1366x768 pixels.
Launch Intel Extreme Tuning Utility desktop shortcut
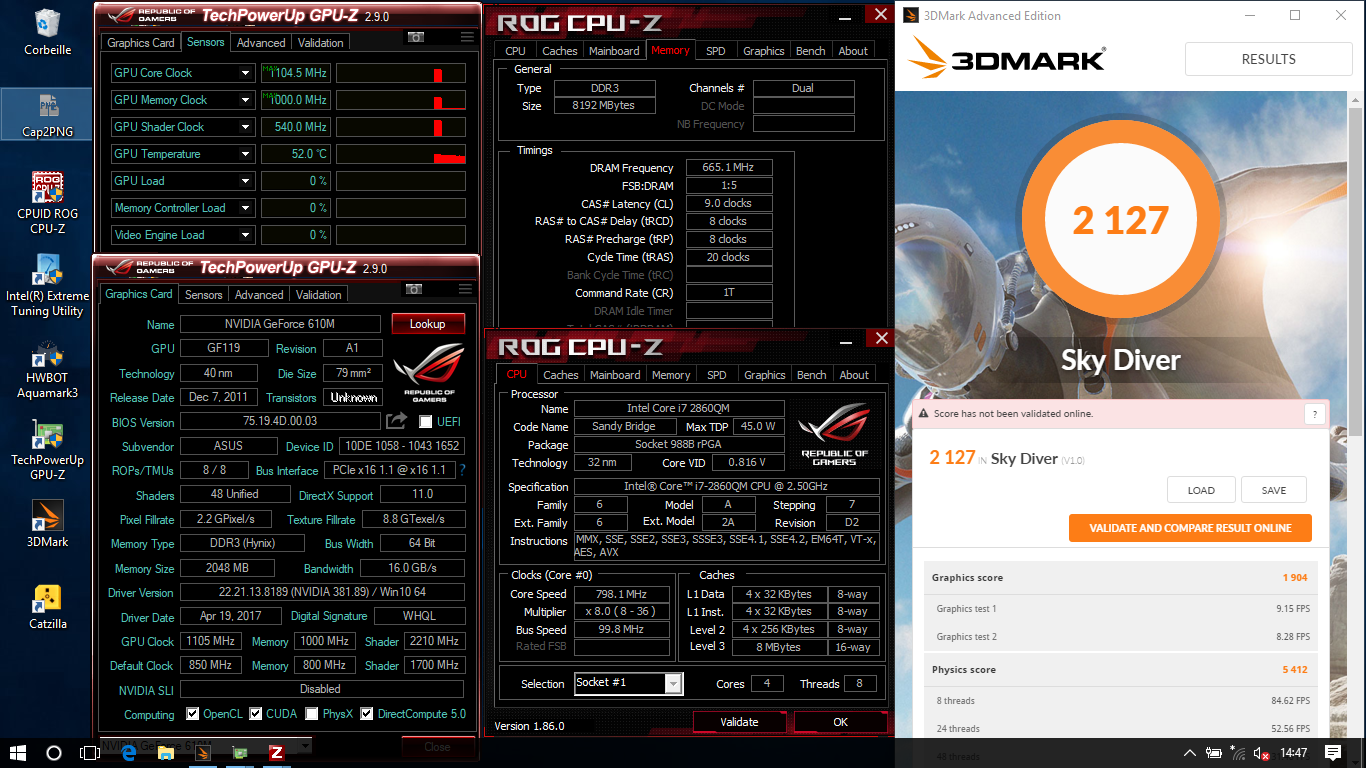[46, 286]
